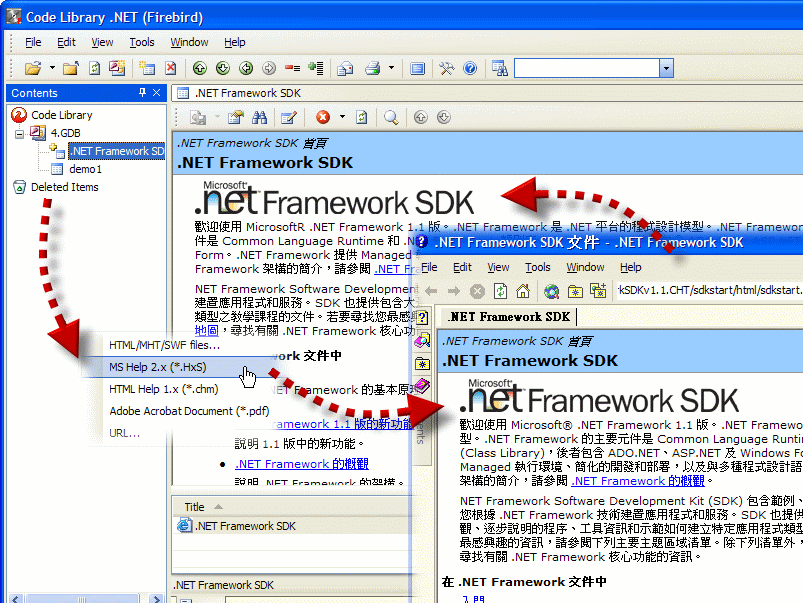The height and width of the screenshot is (603, 803).
Task: Choose Adobe Acrobat Document (*.pdf) menu entry
Action: pyautogui.click(x=189, y=411)
